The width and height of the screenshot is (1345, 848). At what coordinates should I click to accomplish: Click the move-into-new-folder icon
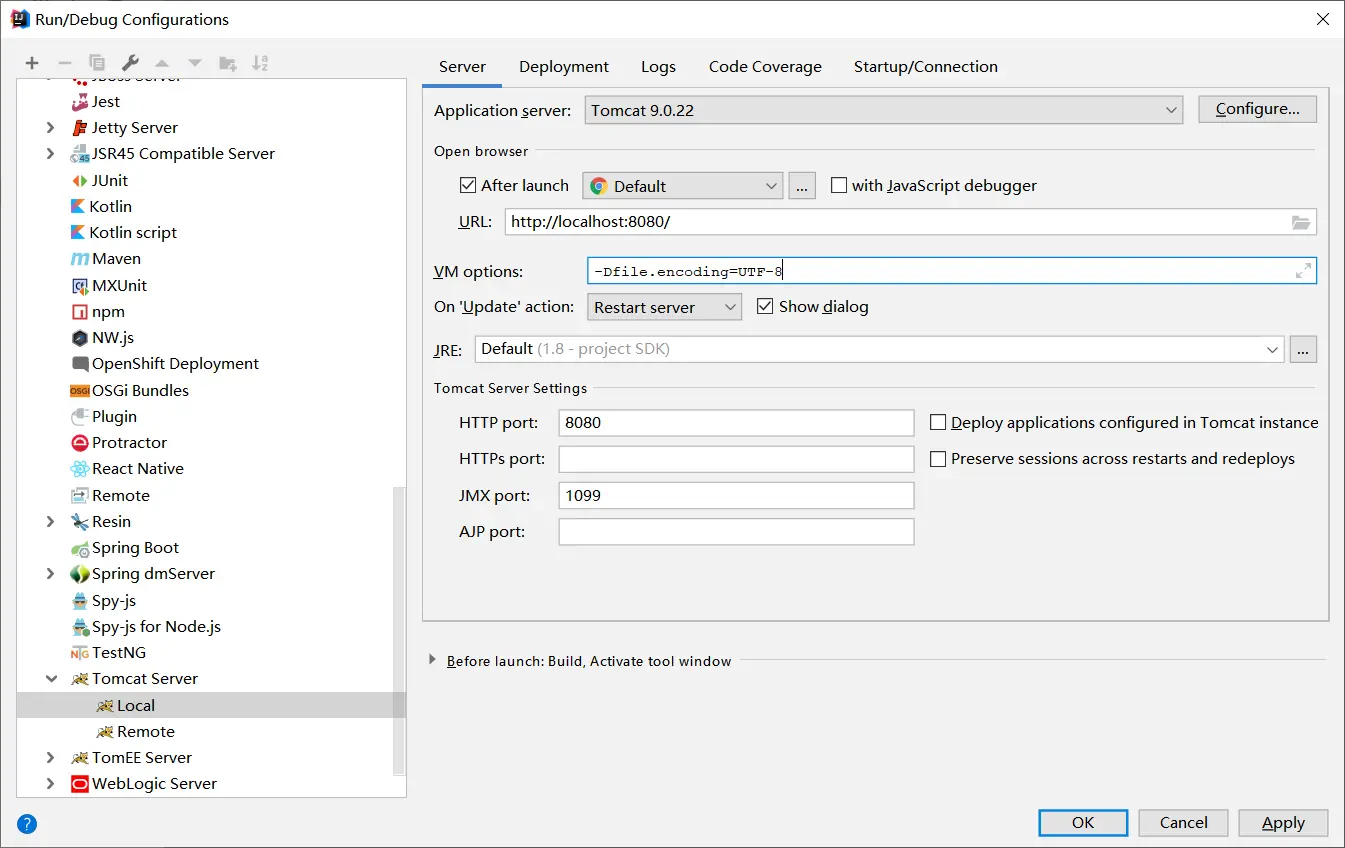228,63
